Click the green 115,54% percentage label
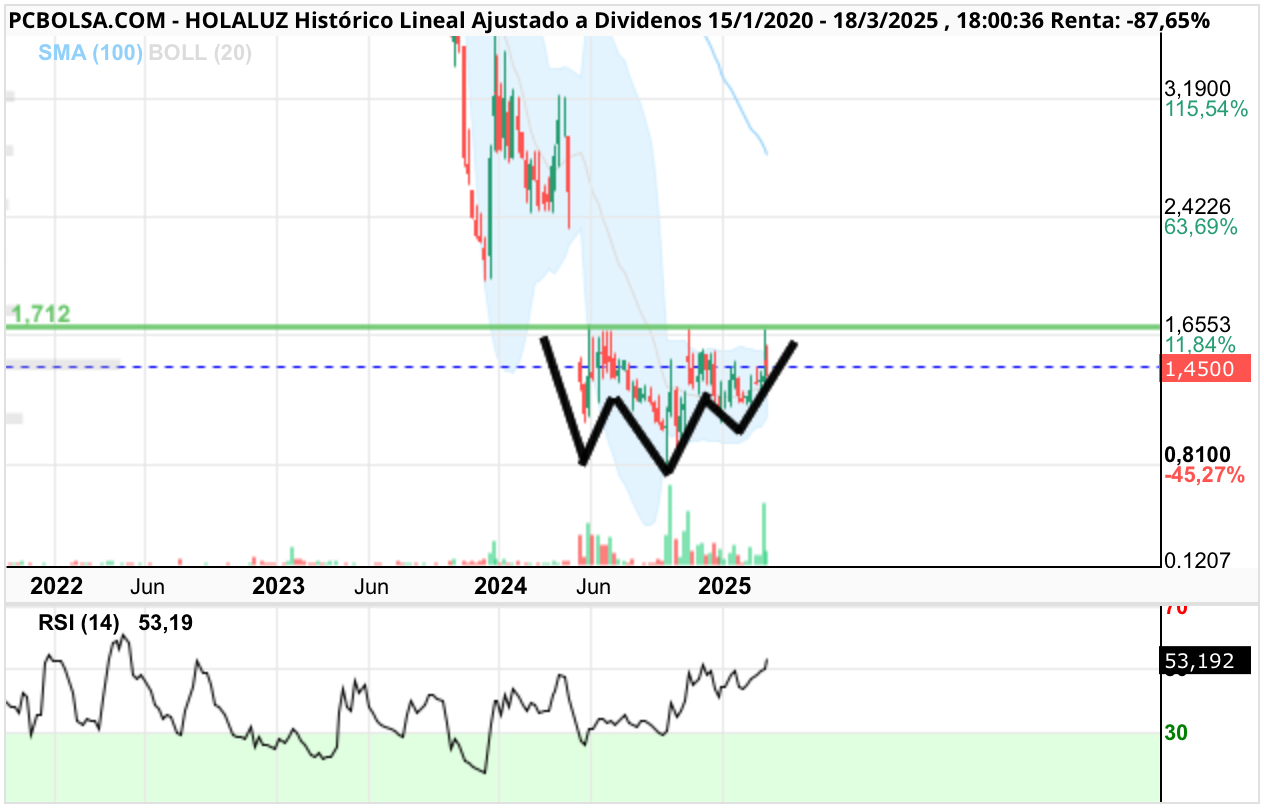1264x808 pixels. [x=1206, y=109]
